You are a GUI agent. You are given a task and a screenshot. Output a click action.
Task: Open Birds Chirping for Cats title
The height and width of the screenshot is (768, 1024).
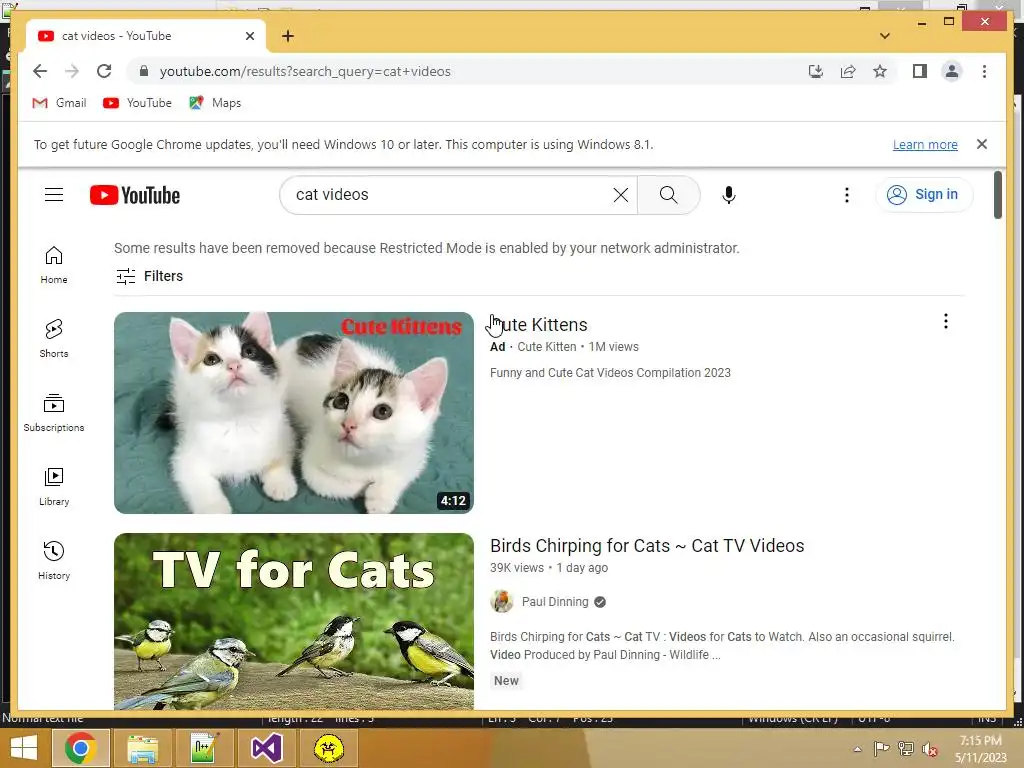647,546
